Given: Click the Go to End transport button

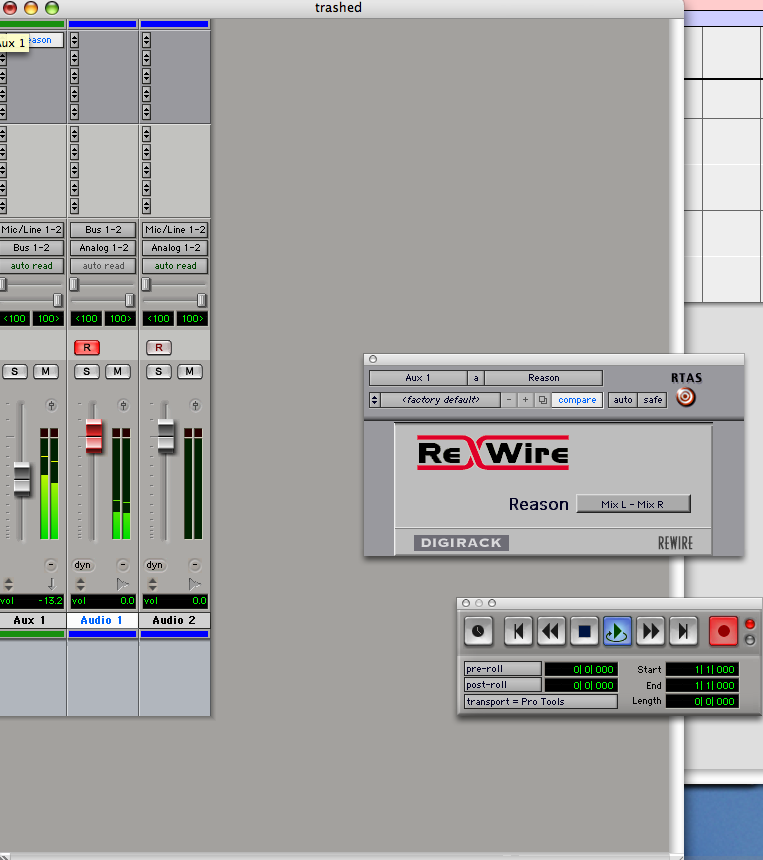Looking at the screenshot, I should pyautogui.click(x=684, y=631).
